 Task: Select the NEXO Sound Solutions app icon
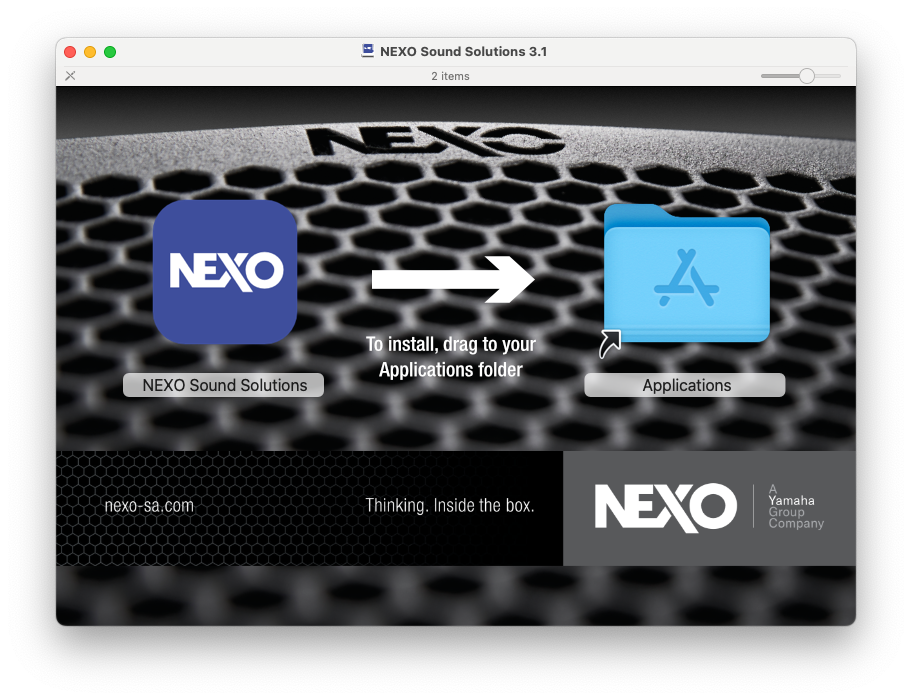coord(225,272)
